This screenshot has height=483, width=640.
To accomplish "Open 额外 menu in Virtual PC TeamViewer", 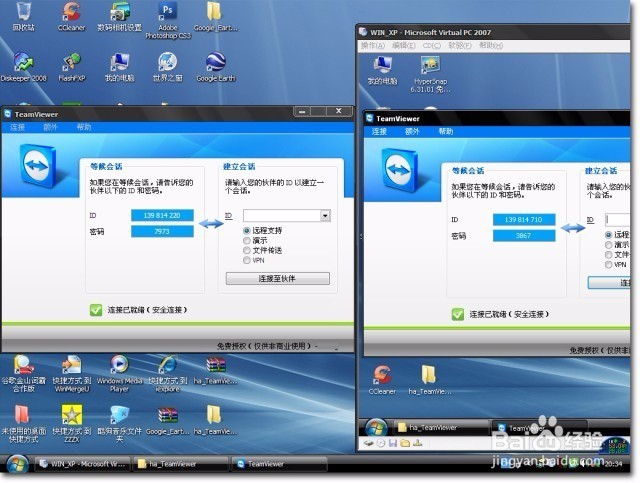I will click(x=412, y=131).
